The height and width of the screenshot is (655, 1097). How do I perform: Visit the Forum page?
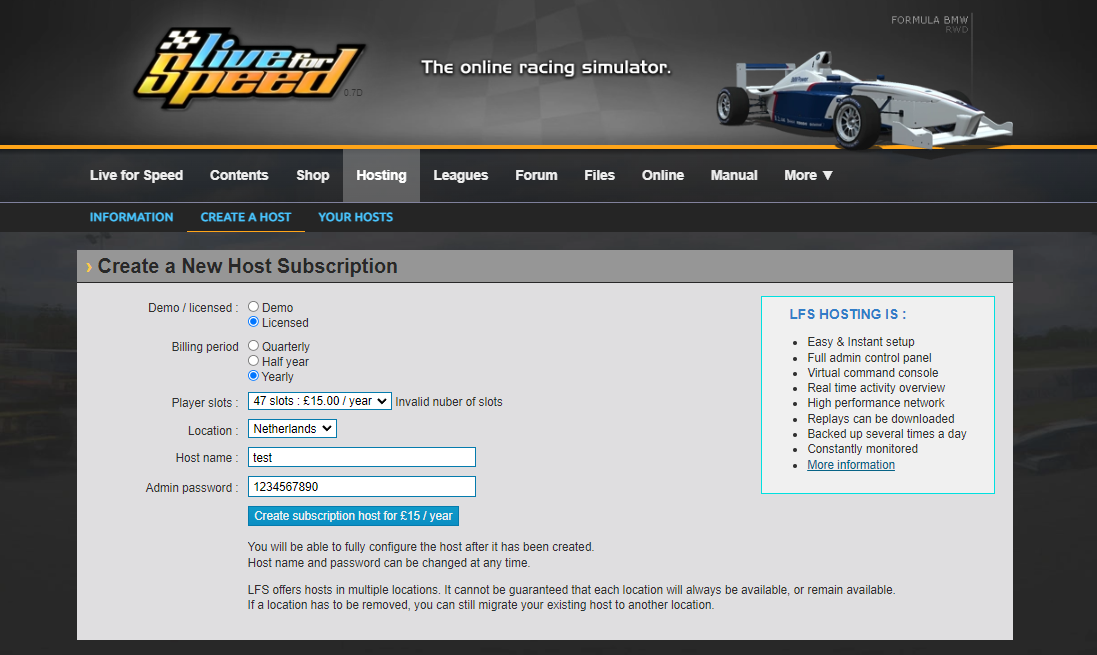[537, 176]
